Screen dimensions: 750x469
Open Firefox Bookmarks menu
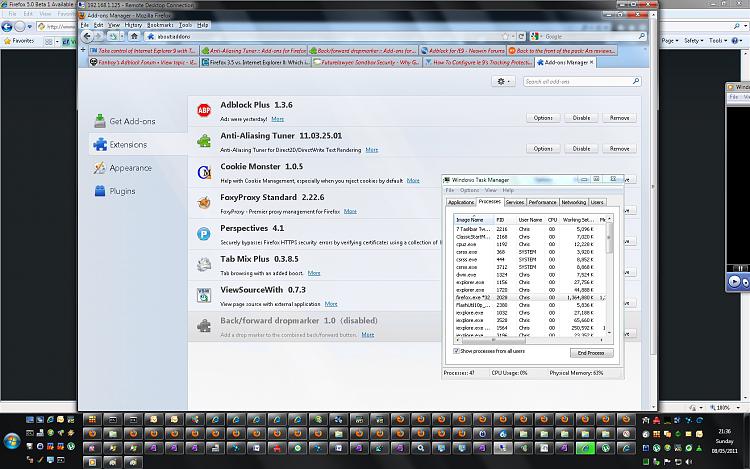click(x=160, y=25)
